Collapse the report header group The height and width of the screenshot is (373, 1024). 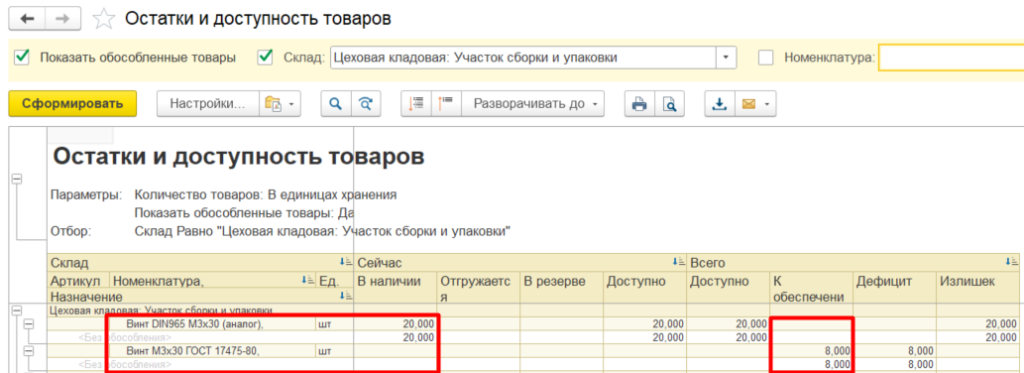[x=17, y=179]
